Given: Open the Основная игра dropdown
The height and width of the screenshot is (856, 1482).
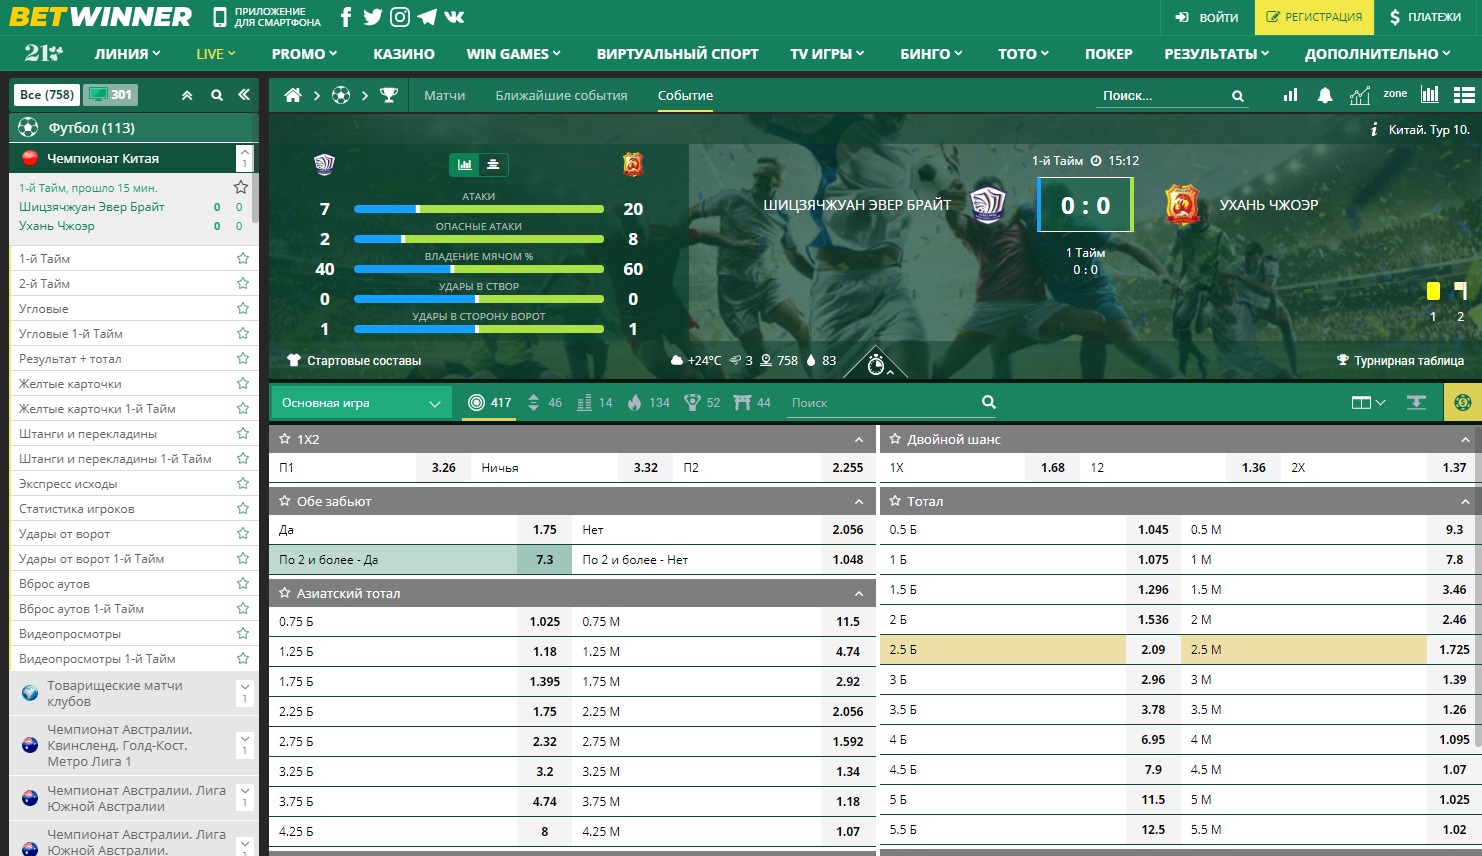Looking at the screenshot, I should pos(361,402).
